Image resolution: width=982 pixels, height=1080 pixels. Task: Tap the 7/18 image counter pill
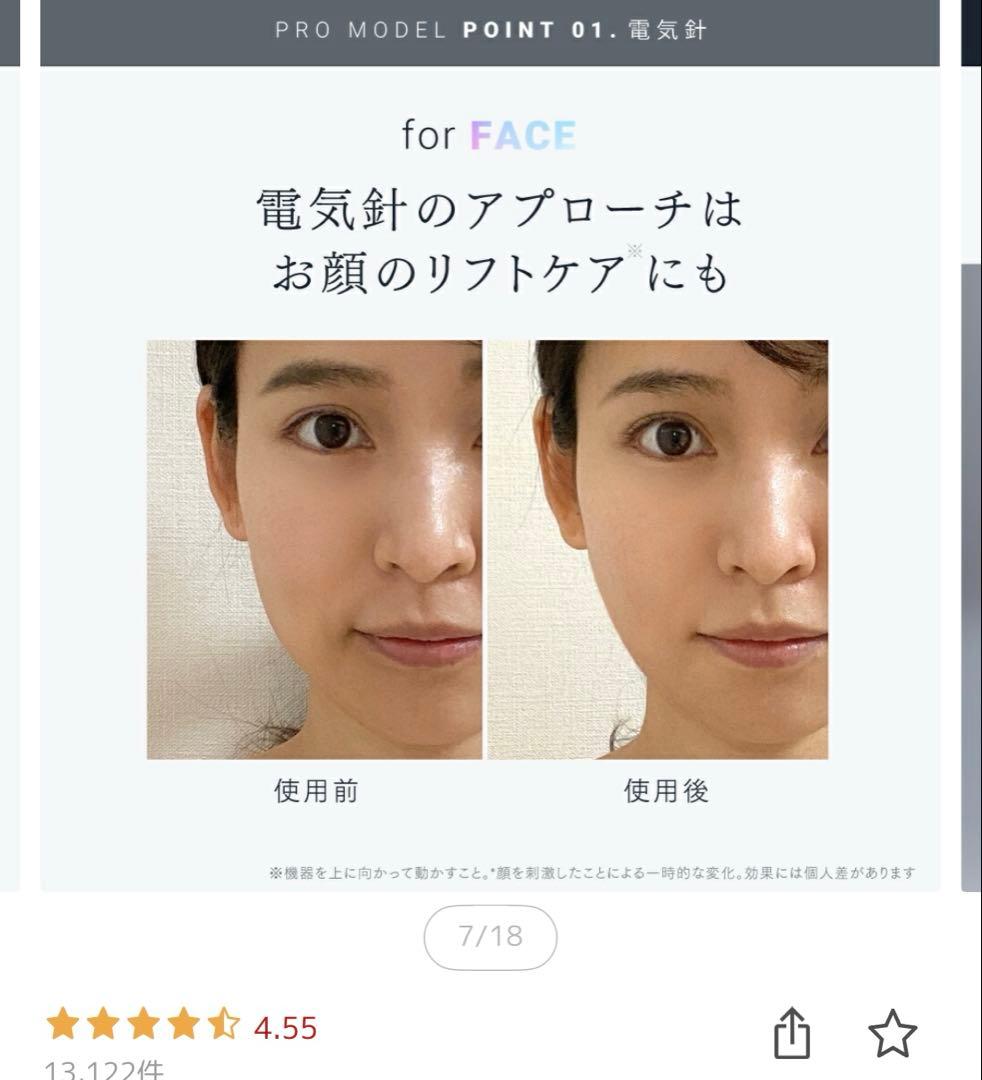(x=491, y=936)
